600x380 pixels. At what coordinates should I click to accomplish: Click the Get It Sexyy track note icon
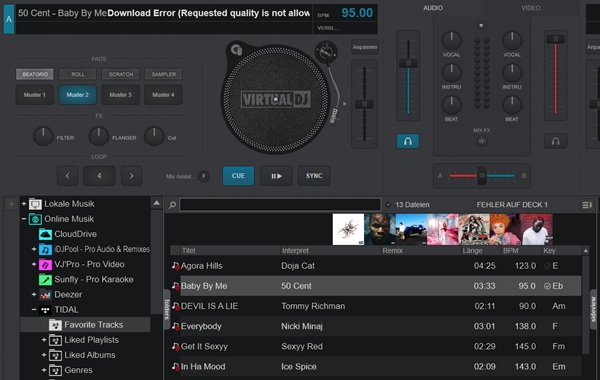176,346
